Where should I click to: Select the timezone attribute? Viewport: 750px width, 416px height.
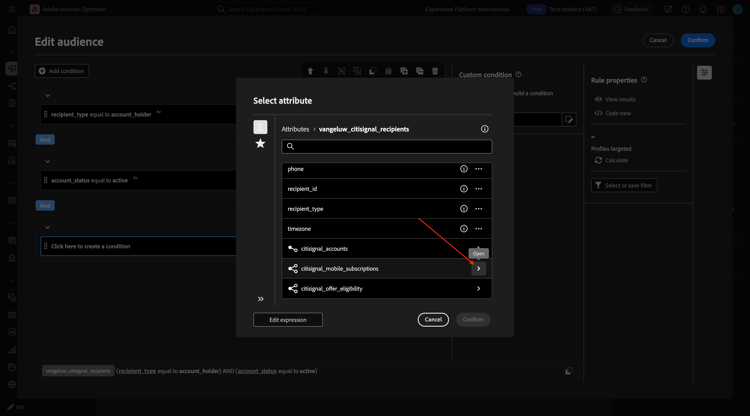(386, 229)
